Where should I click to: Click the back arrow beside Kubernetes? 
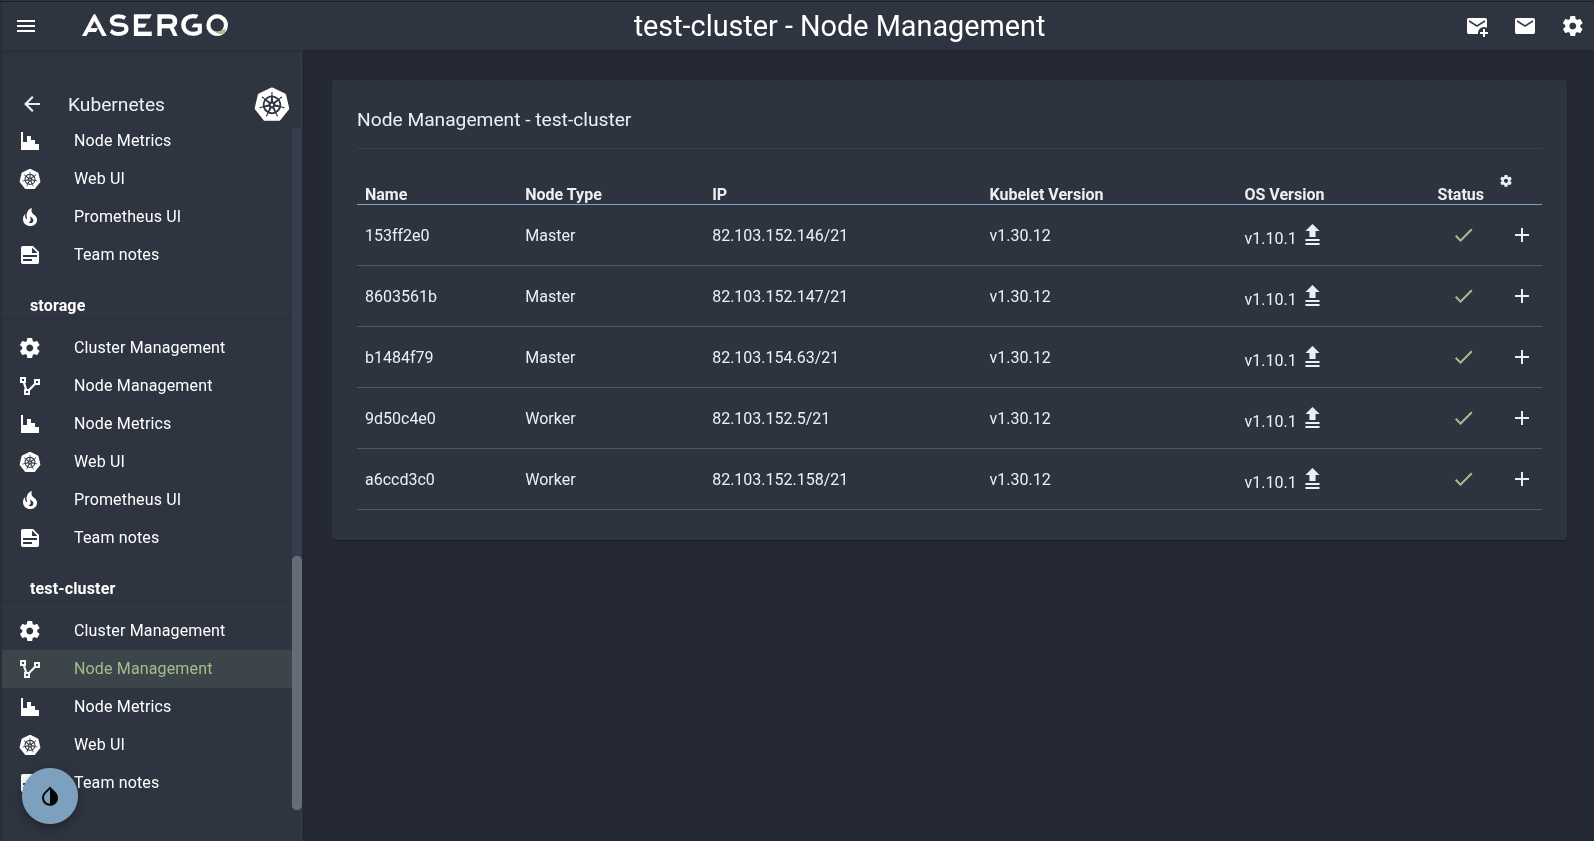[32, 104]
